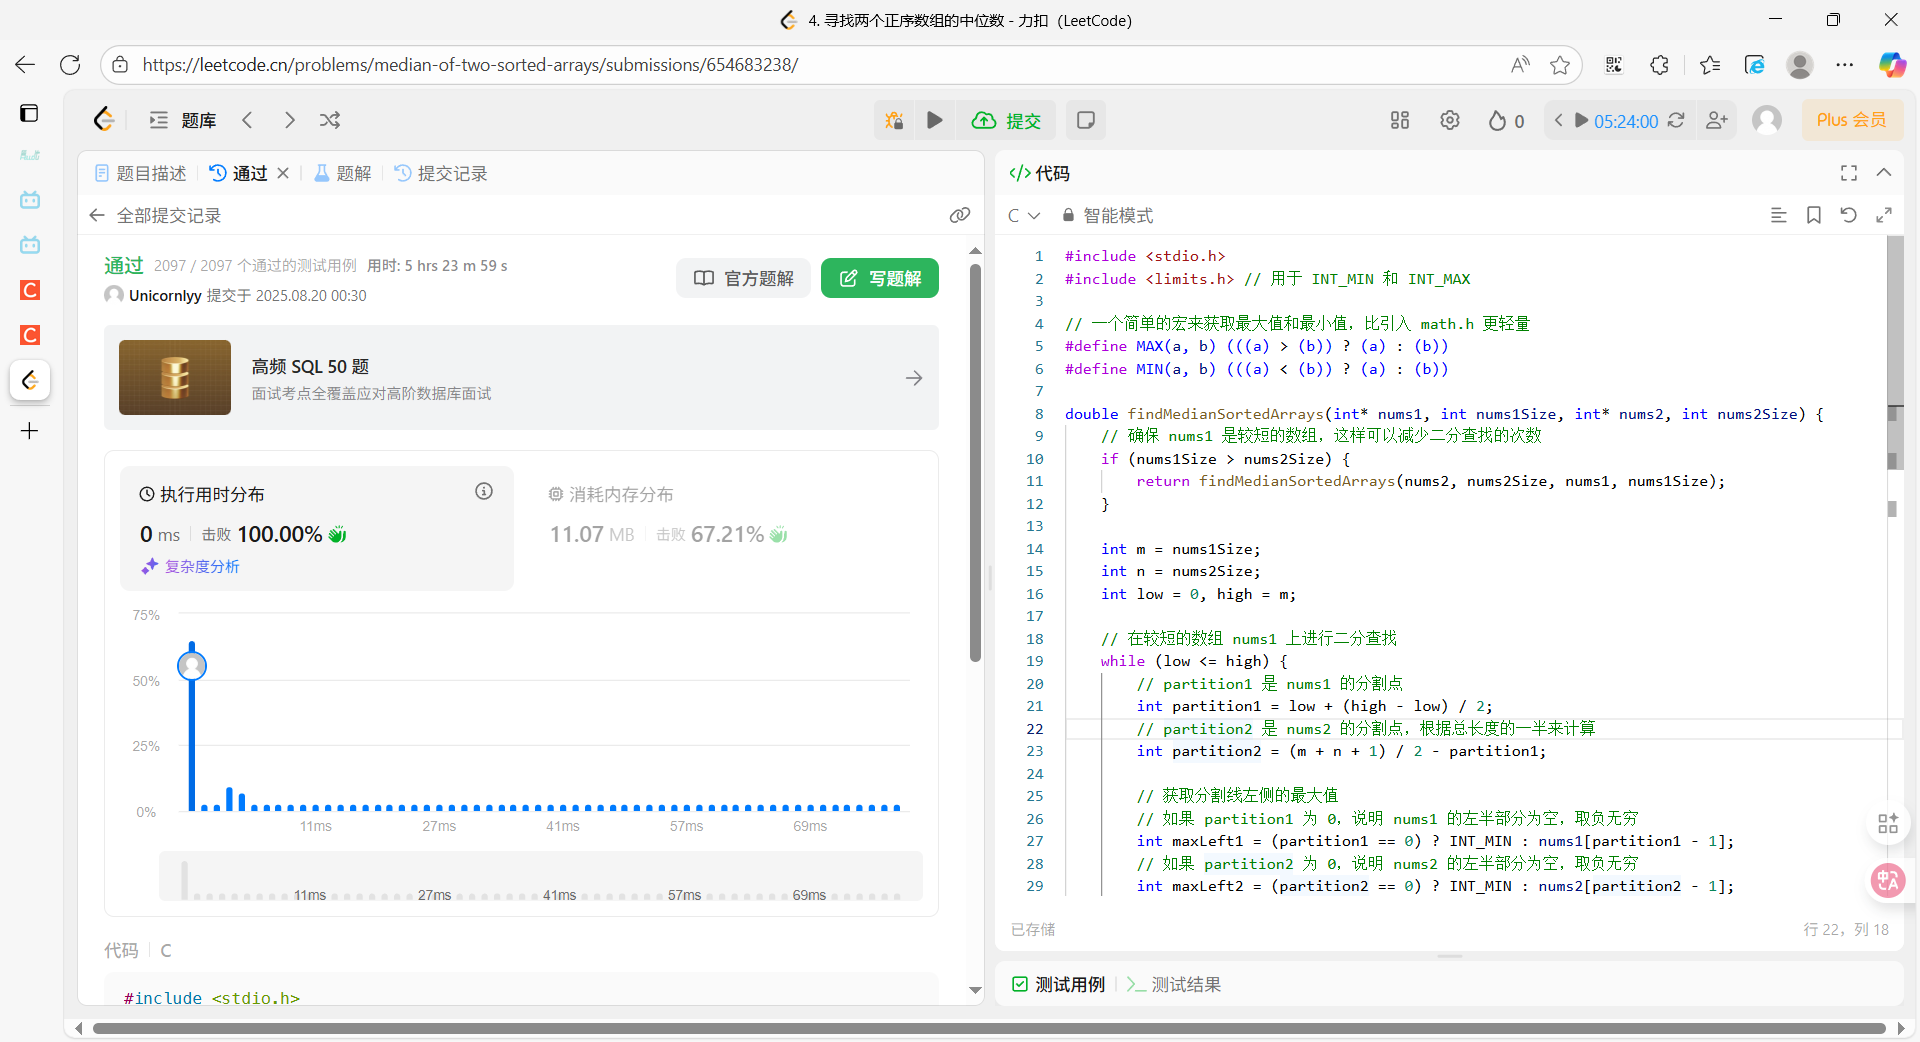Click the horizontal page scrollbar
This screenshot has width=1920, height=1042.
(990, 1028)
